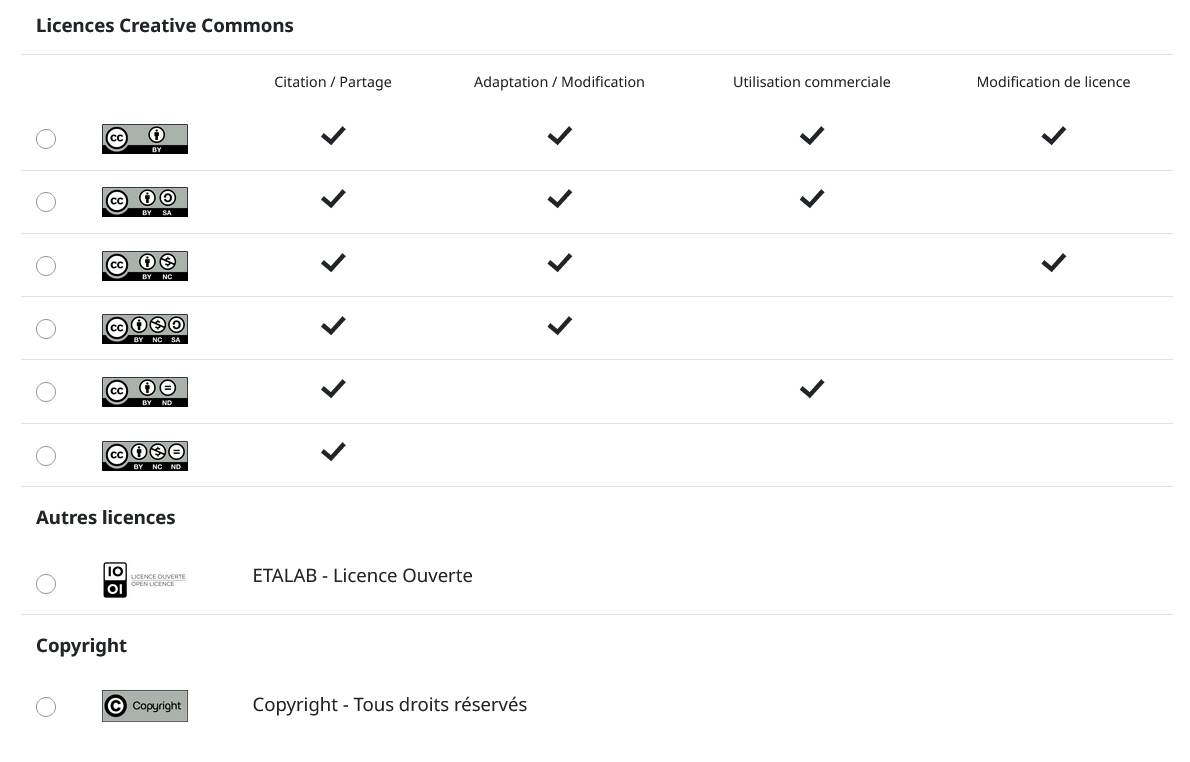1190x762 pixels.
Task: Click the Copyright badge icon
Action: tap(145, 706)
